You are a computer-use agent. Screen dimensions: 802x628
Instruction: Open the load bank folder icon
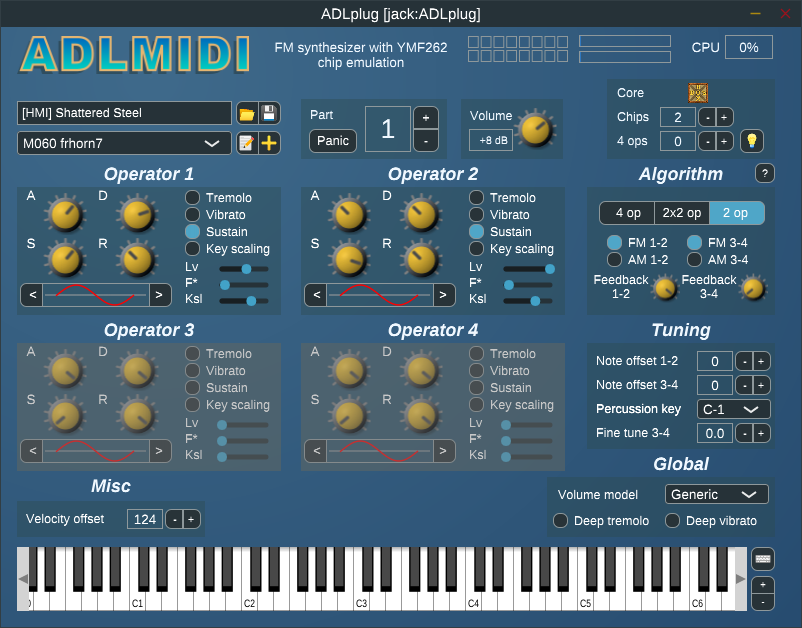click(247, 114)
